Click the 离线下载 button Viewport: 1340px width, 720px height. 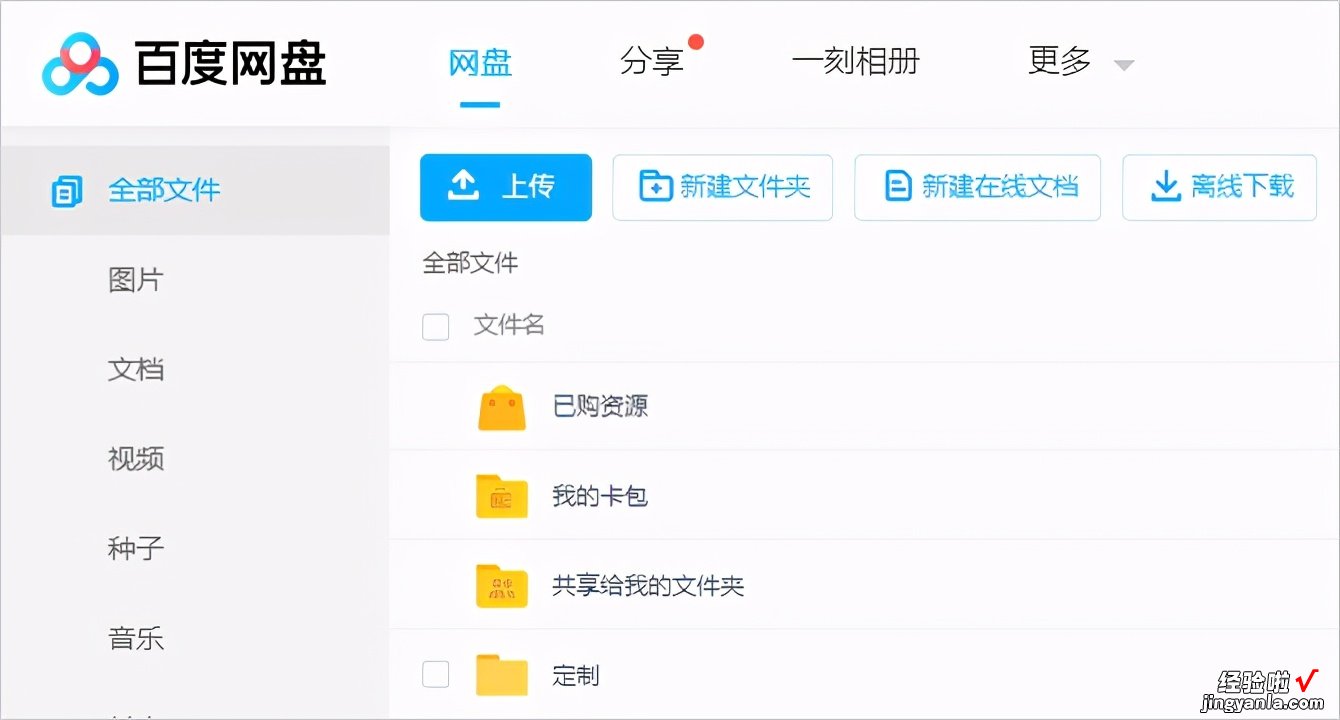pos(1219,186)
